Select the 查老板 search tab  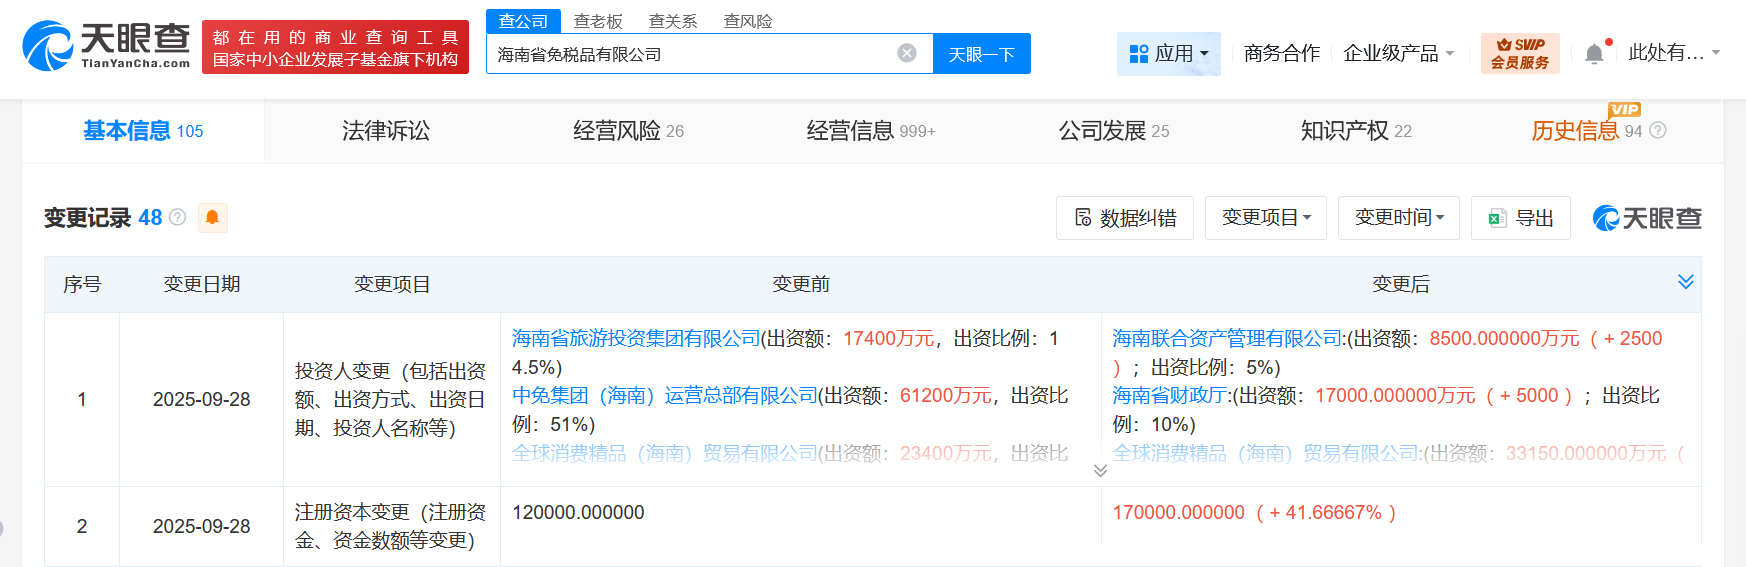click(598, 21)
